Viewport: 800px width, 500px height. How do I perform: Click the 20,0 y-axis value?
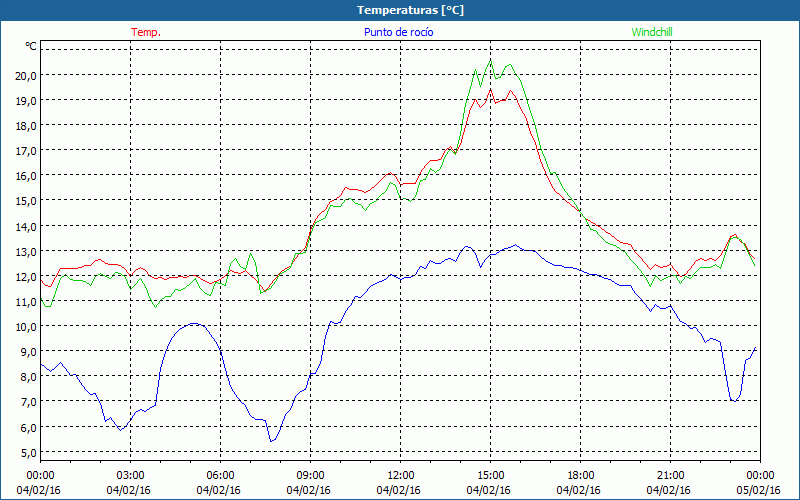coord(27,75)
